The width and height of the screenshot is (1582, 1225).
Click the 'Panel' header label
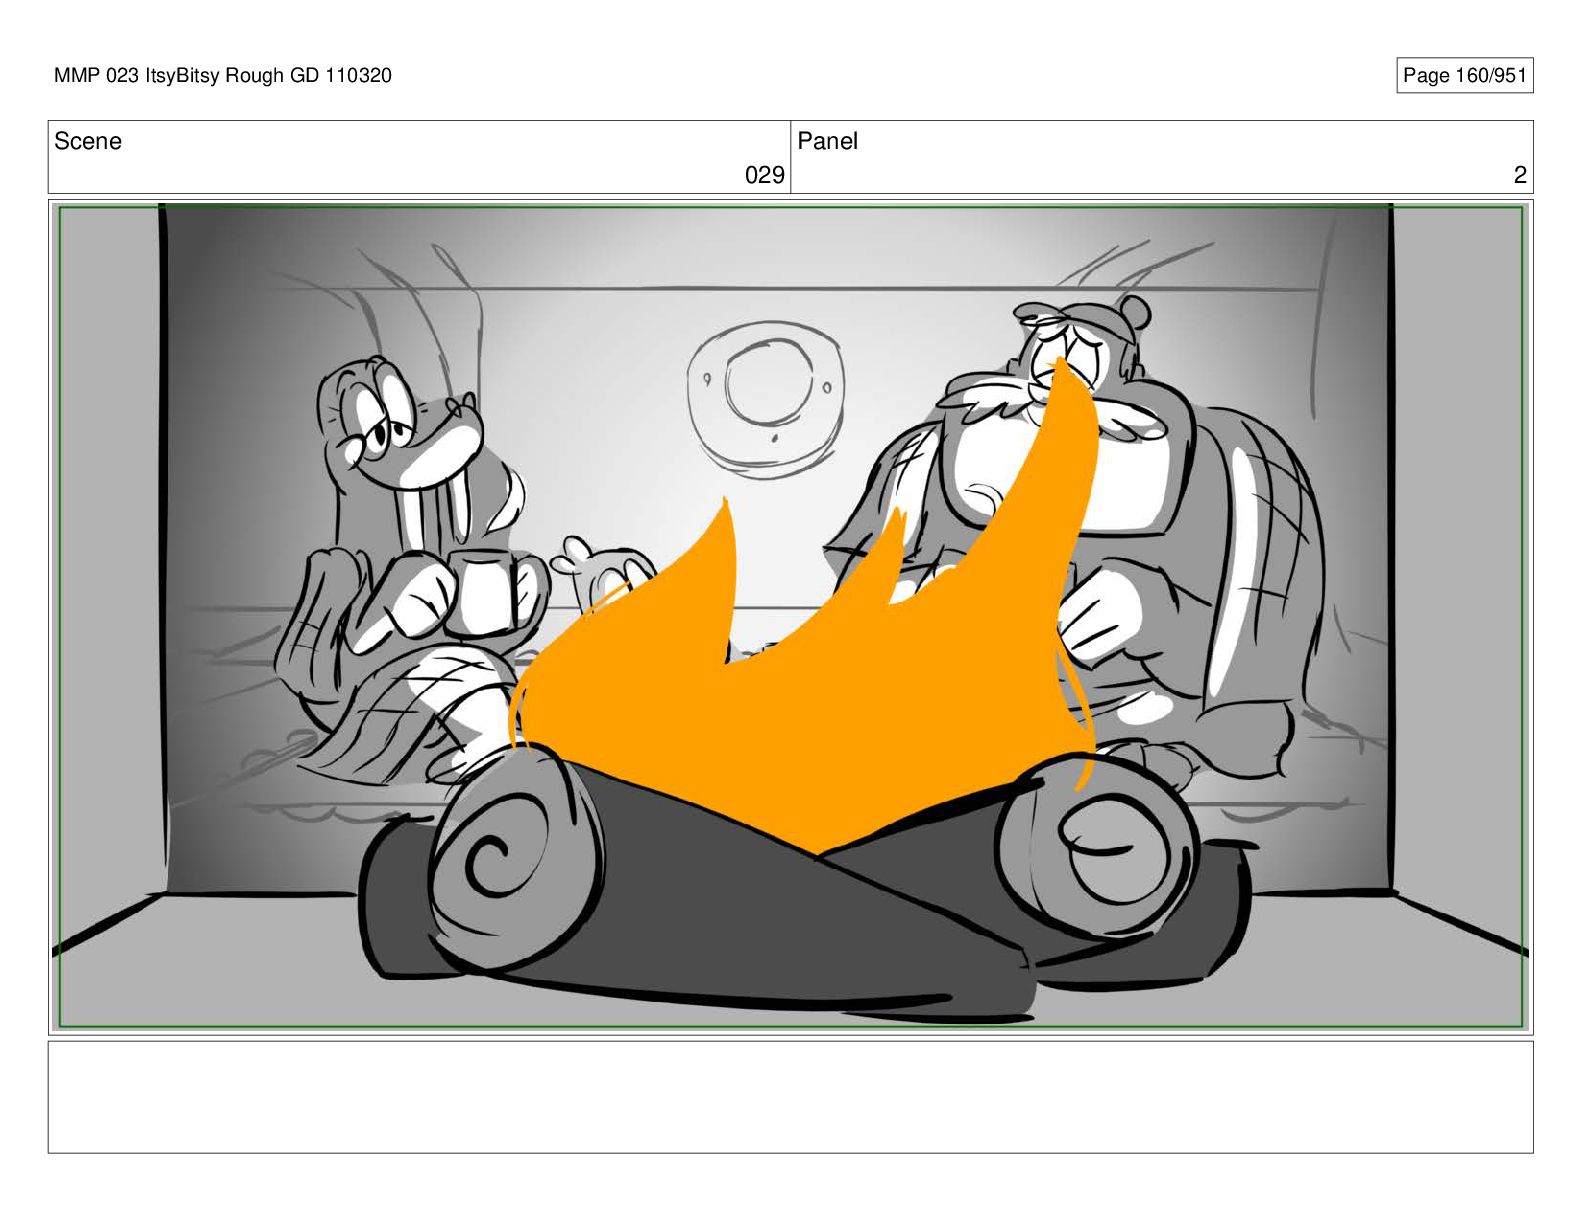pyautogui.click(x=827, y=141)
